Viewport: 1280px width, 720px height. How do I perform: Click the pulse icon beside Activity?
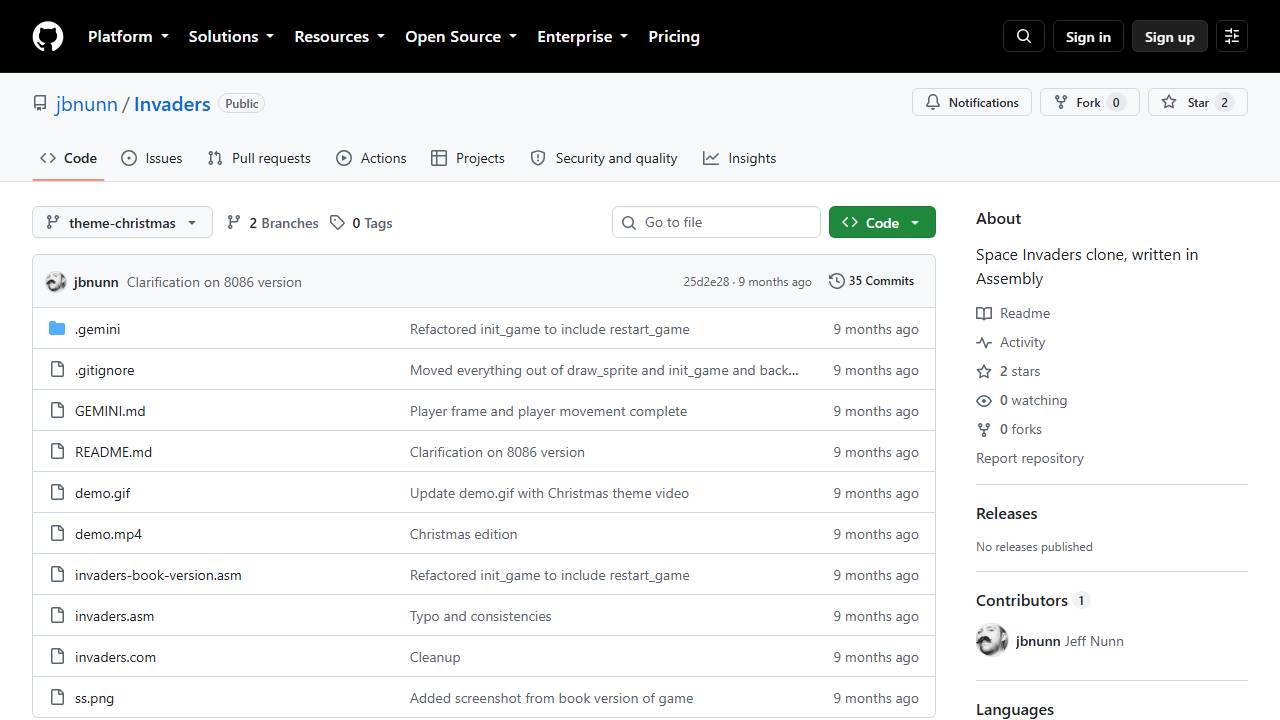coord(984,342)
